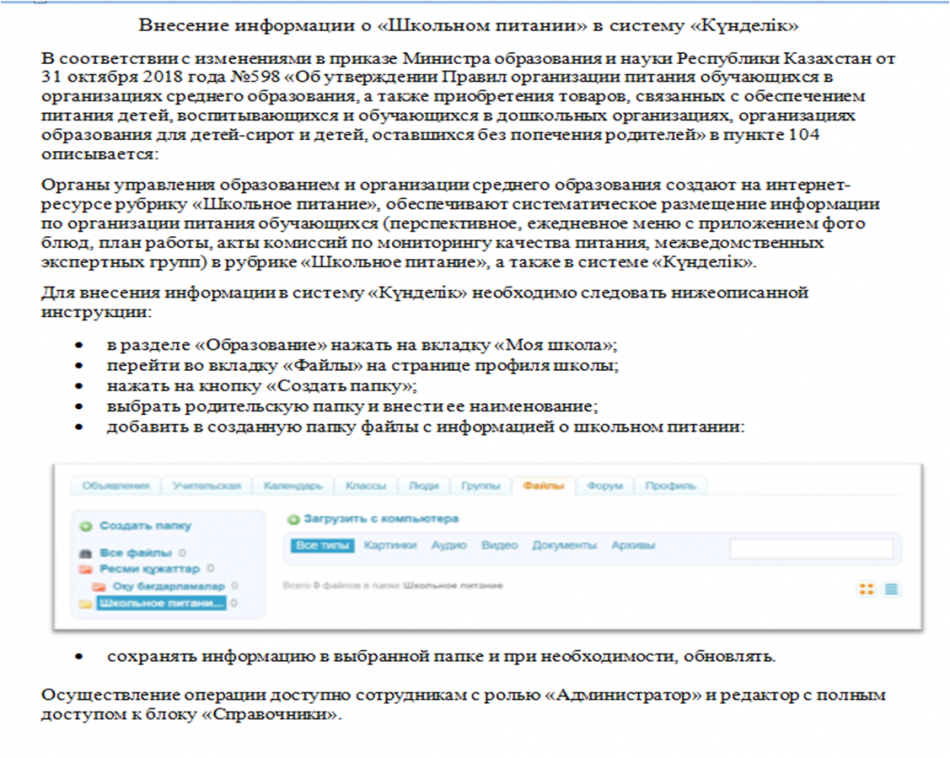
Task: Click the line '31 октября 2018 года №598'
Action: [x=437, y=77]
